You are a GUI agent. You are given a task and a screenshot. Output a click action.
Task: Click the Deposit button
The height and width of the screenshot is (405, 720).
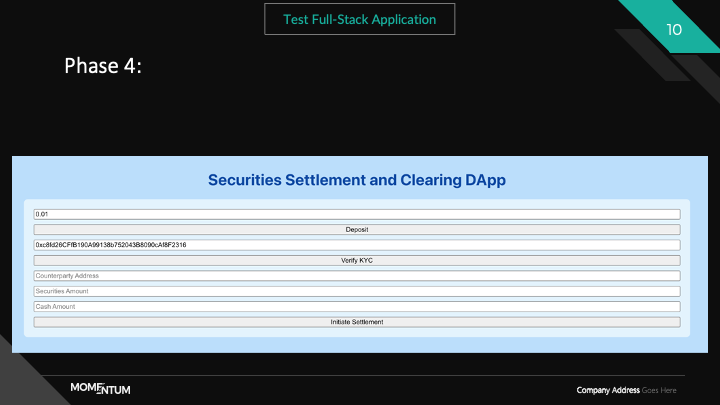tap(357, 229)
